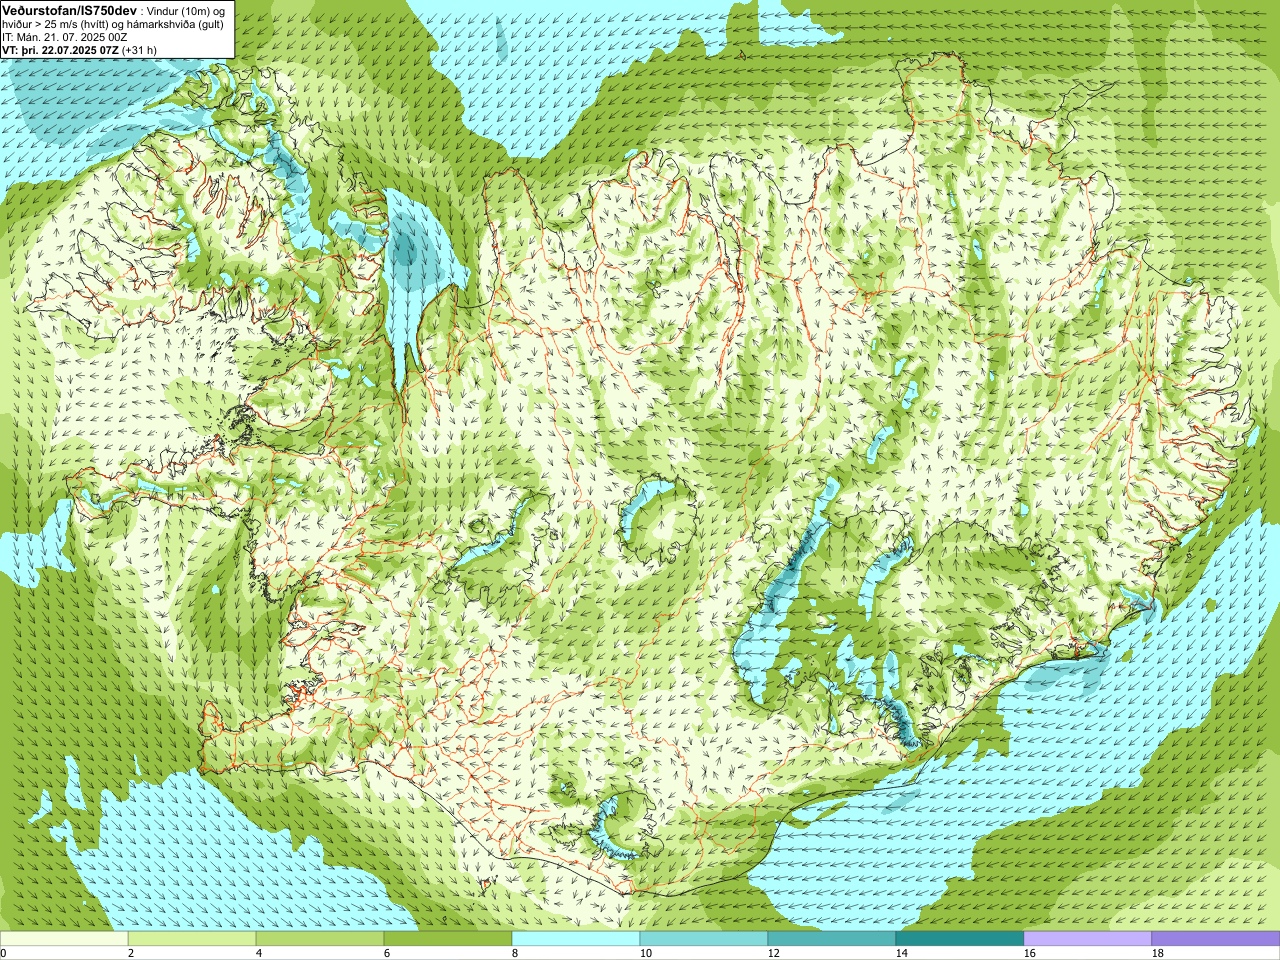The width and height of the screenshot is (1280, 960).
Task: Click the teal 12–14 legend segment
Action: click(x=832, y=939)
